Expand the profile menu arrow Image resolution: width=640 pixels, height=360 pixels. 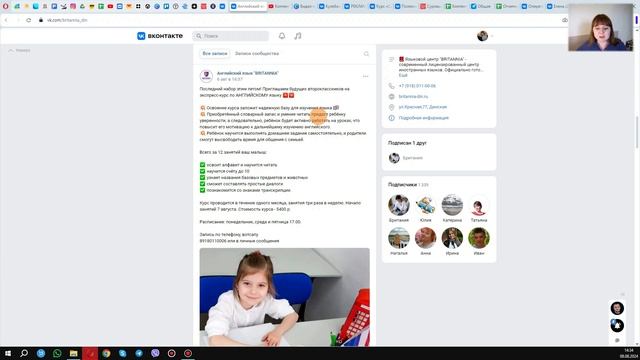click(x=492, y=36)
